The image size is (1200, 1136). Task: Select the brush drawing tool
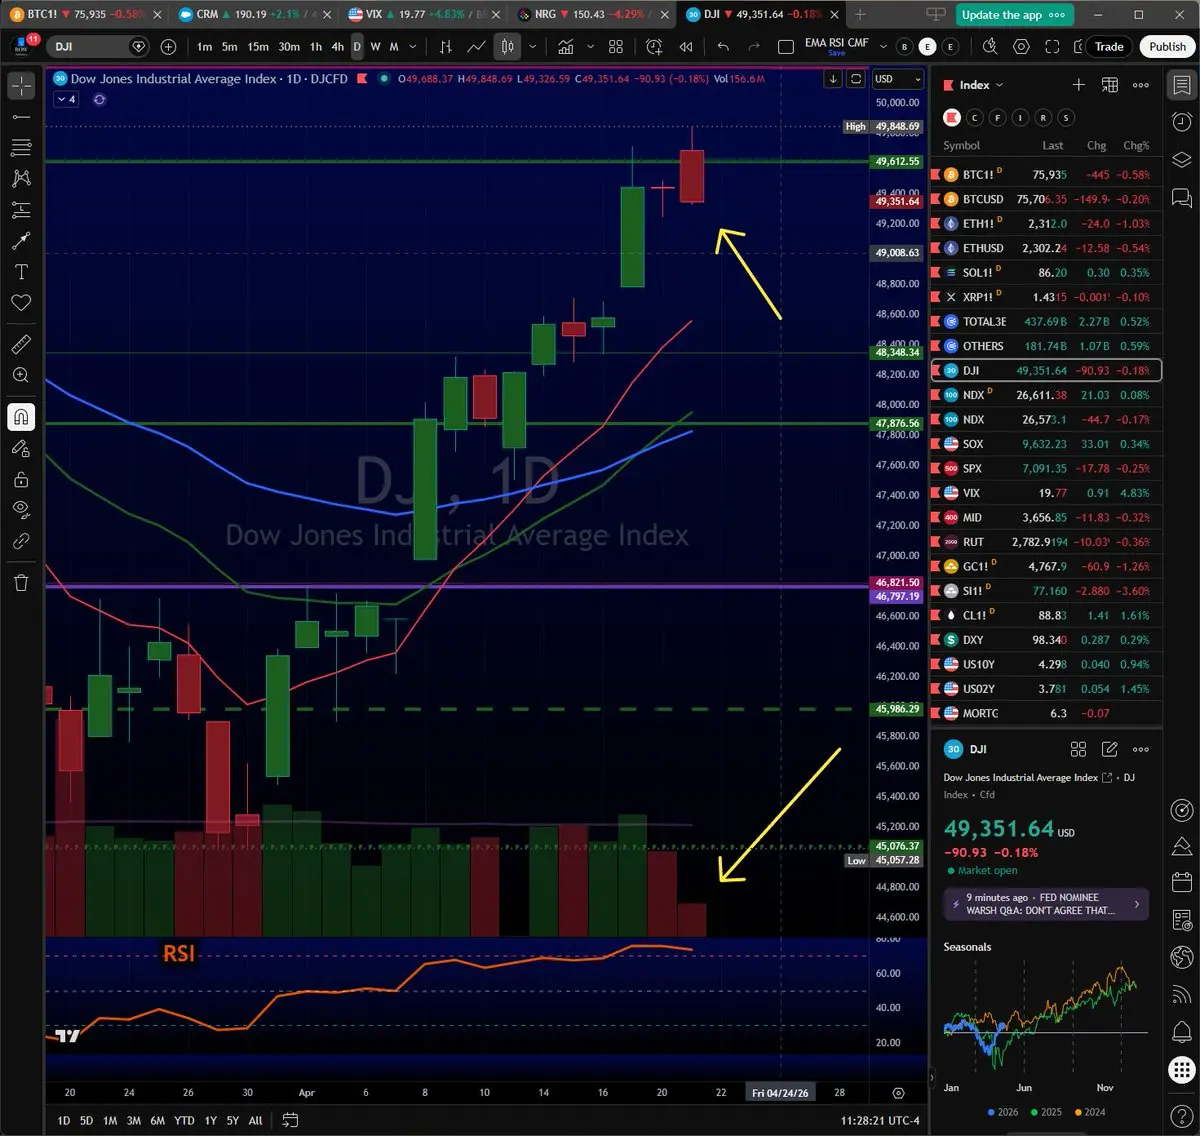coord(21,241)
